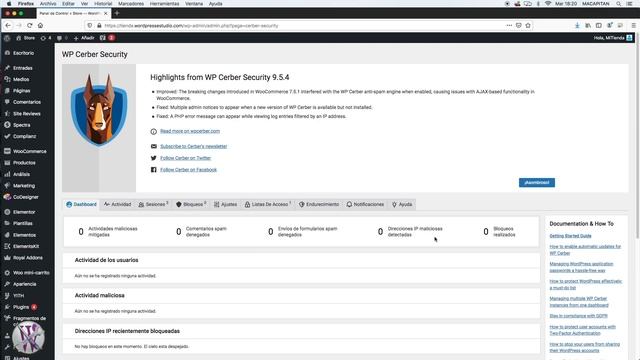Close the Panel de Control tab
The image size is (640, 360).
(106, 13)
